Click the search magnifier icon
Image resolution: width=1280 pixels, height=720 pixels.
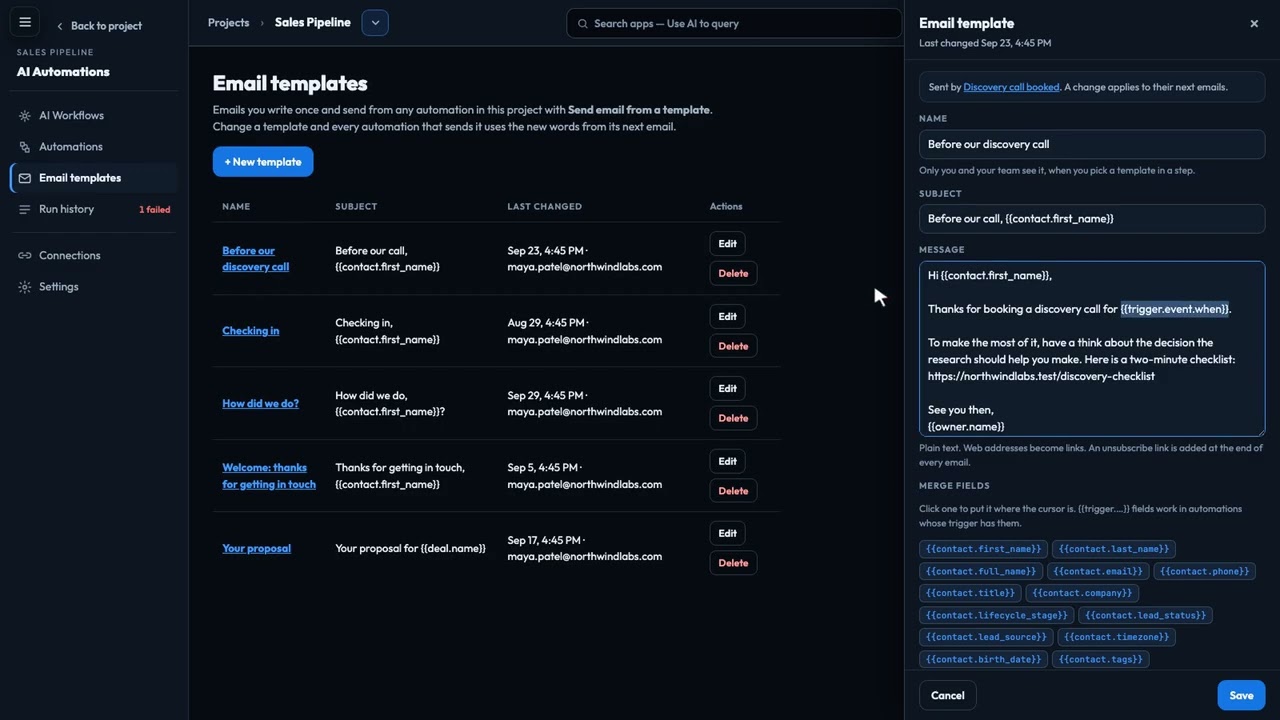[582, 24]
